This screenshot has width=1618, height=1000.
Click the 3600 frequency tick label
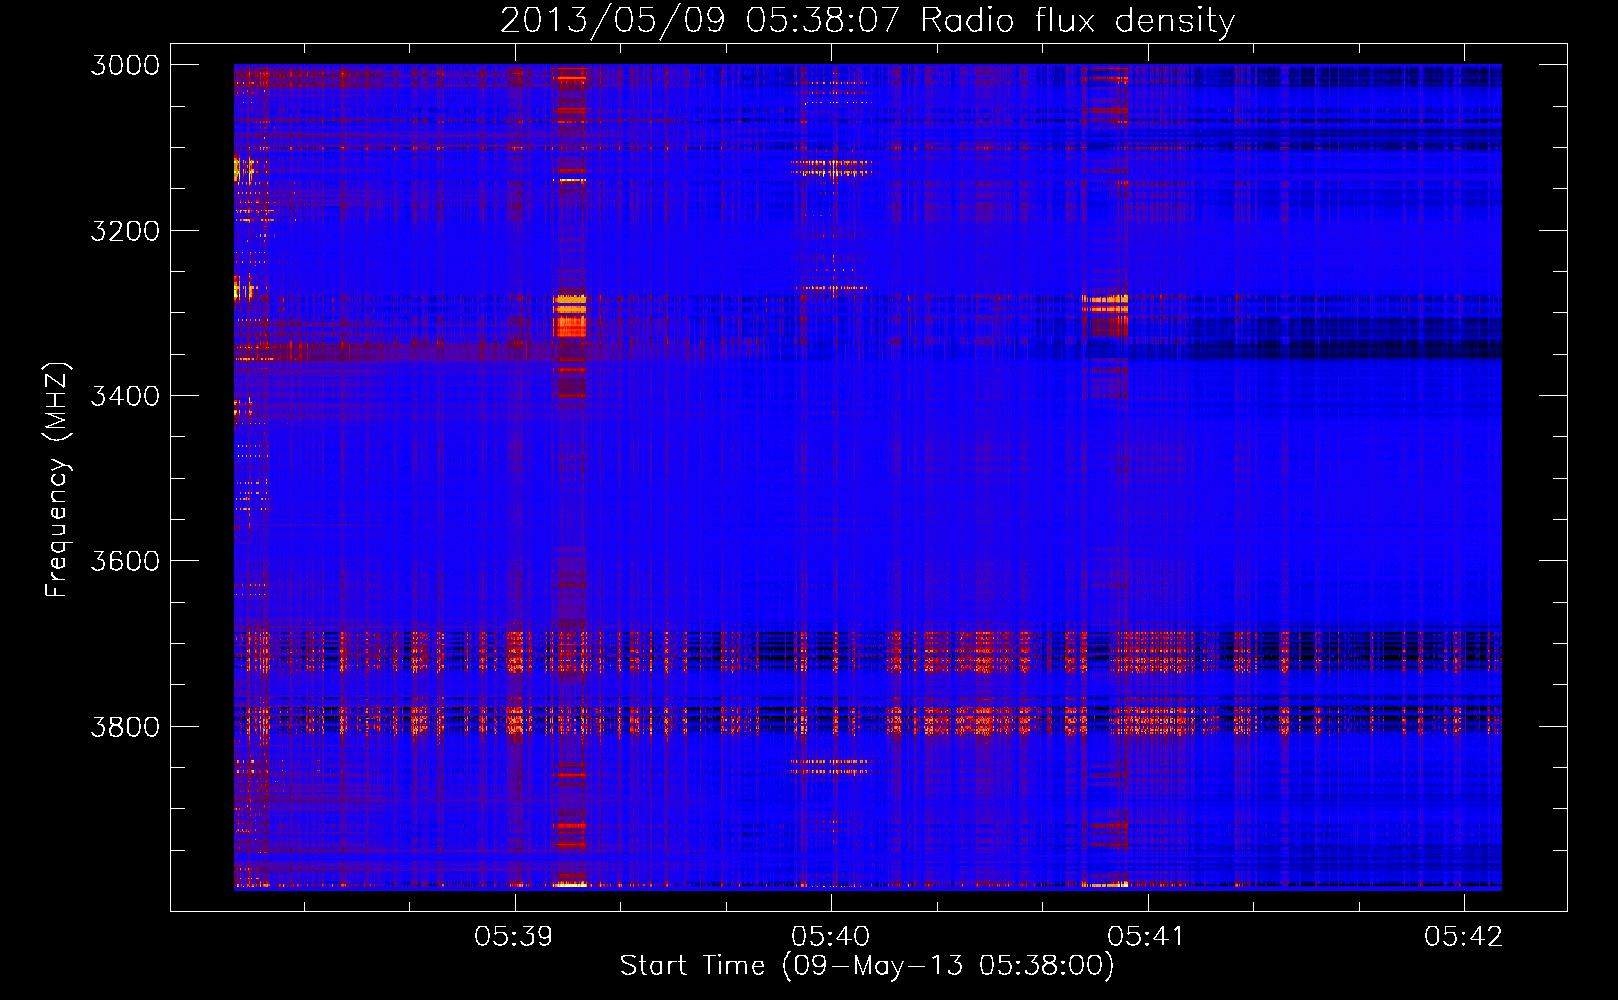(x=125, y=561)
